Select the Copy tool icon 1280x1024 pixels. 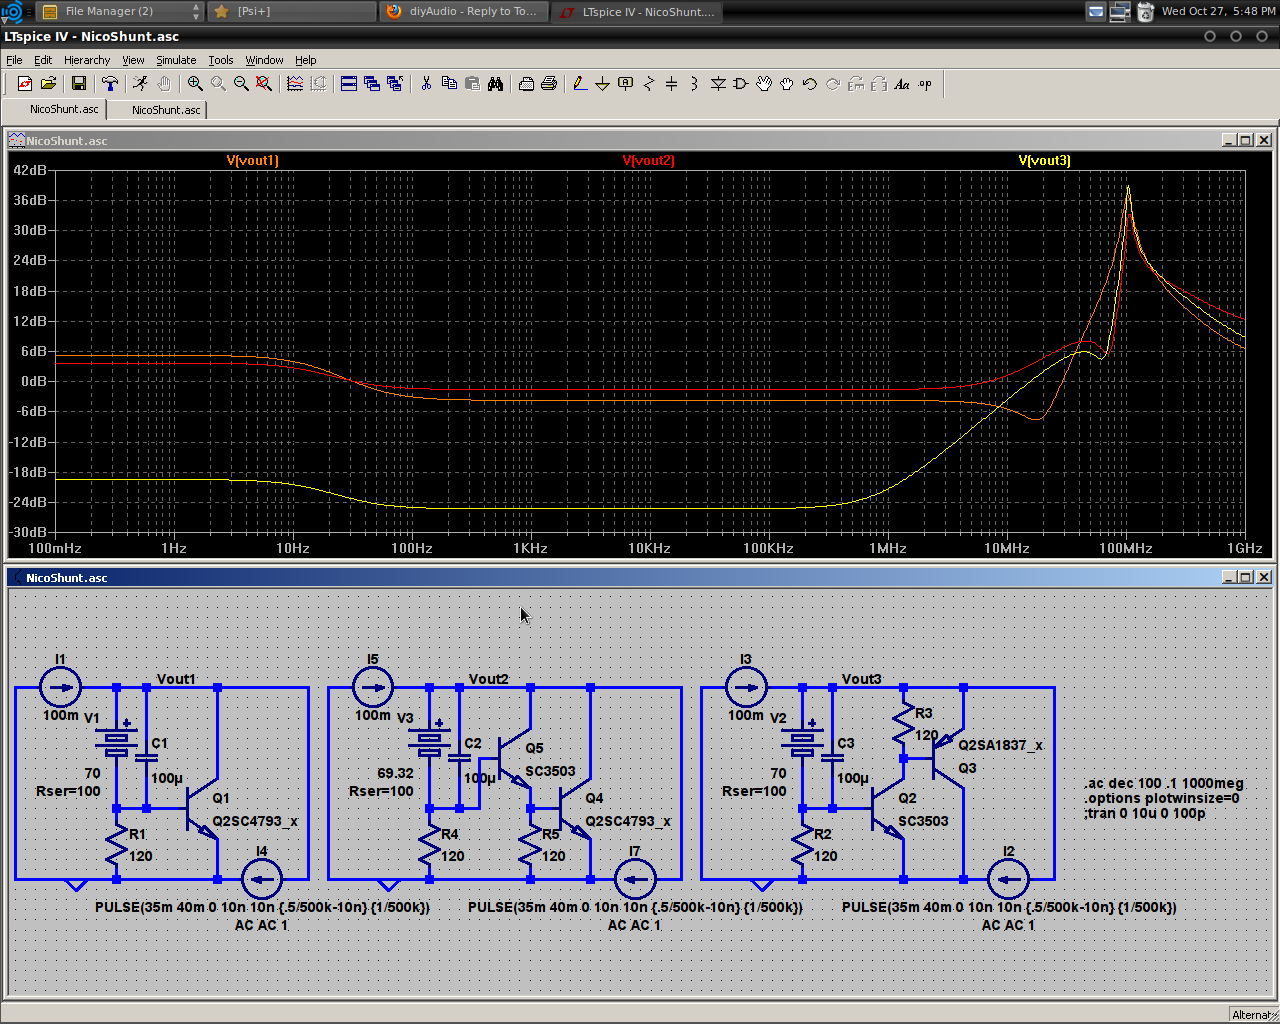coord(449,84)
